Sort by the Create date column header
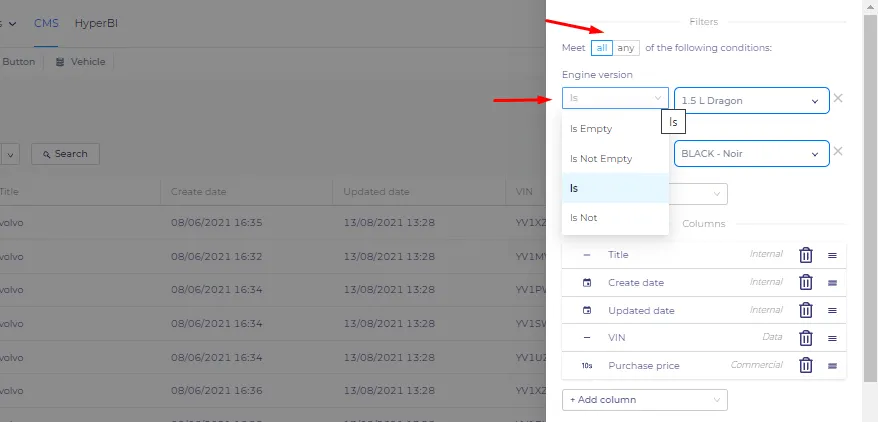The height and width of the screenshot is (422, 878). (x=199, y=192)
